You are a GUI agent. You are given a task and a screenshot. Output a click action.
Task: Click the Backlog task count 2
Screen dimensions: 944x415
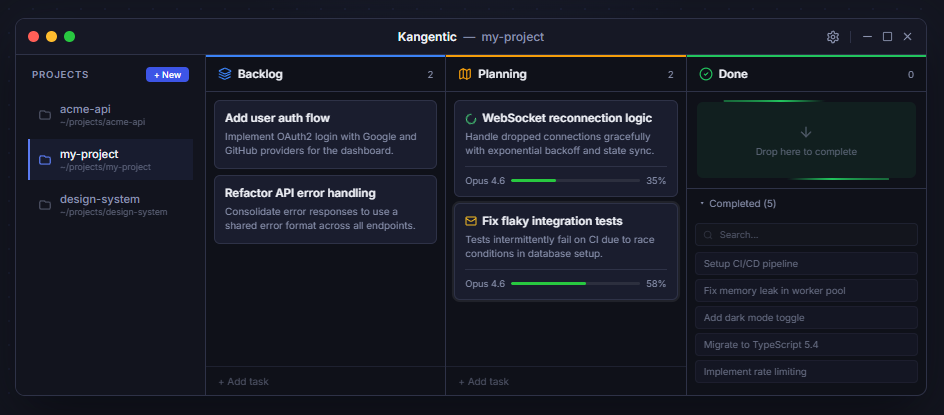(430, 75)
